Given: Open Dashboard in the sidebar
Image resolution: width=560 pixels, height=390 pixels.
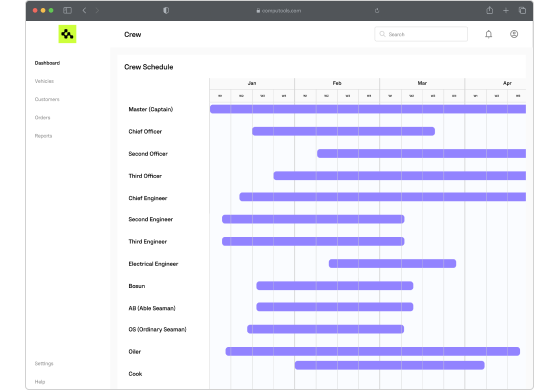Looking at the screenshot, I should (47, 63).
